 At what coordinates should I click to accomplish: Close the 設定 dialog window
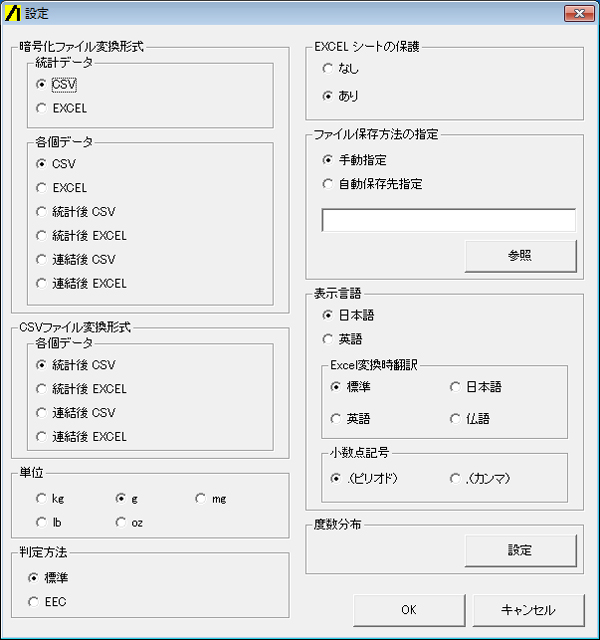pyautogui.click(x=579, y=13)
